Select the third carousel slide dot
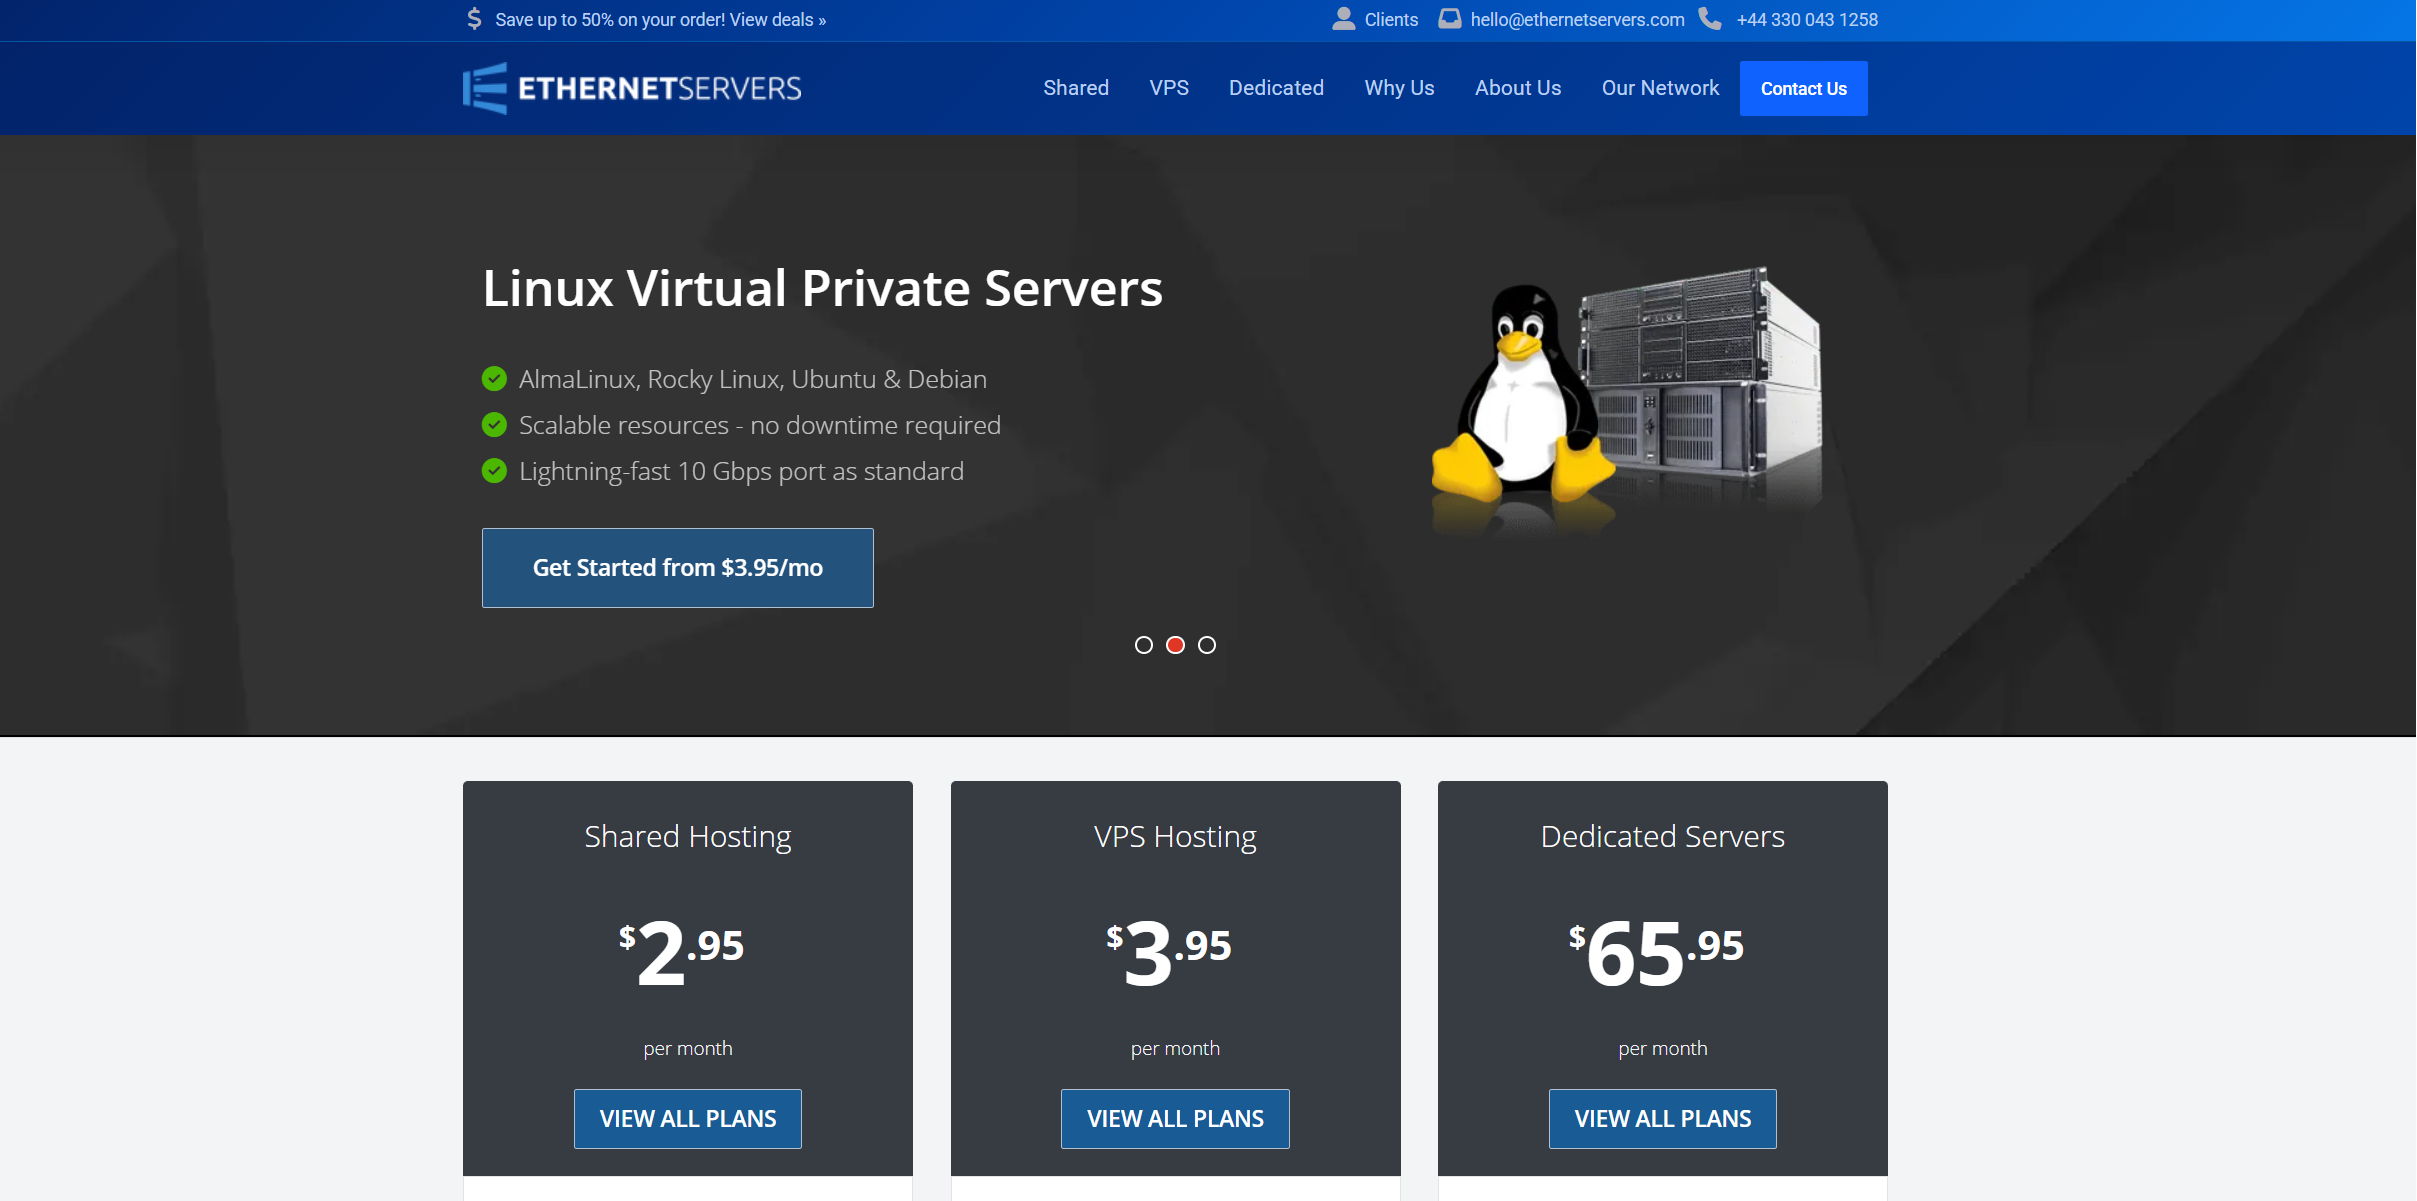This screenshot has width=2417, height=1201. coord(1207,645)
